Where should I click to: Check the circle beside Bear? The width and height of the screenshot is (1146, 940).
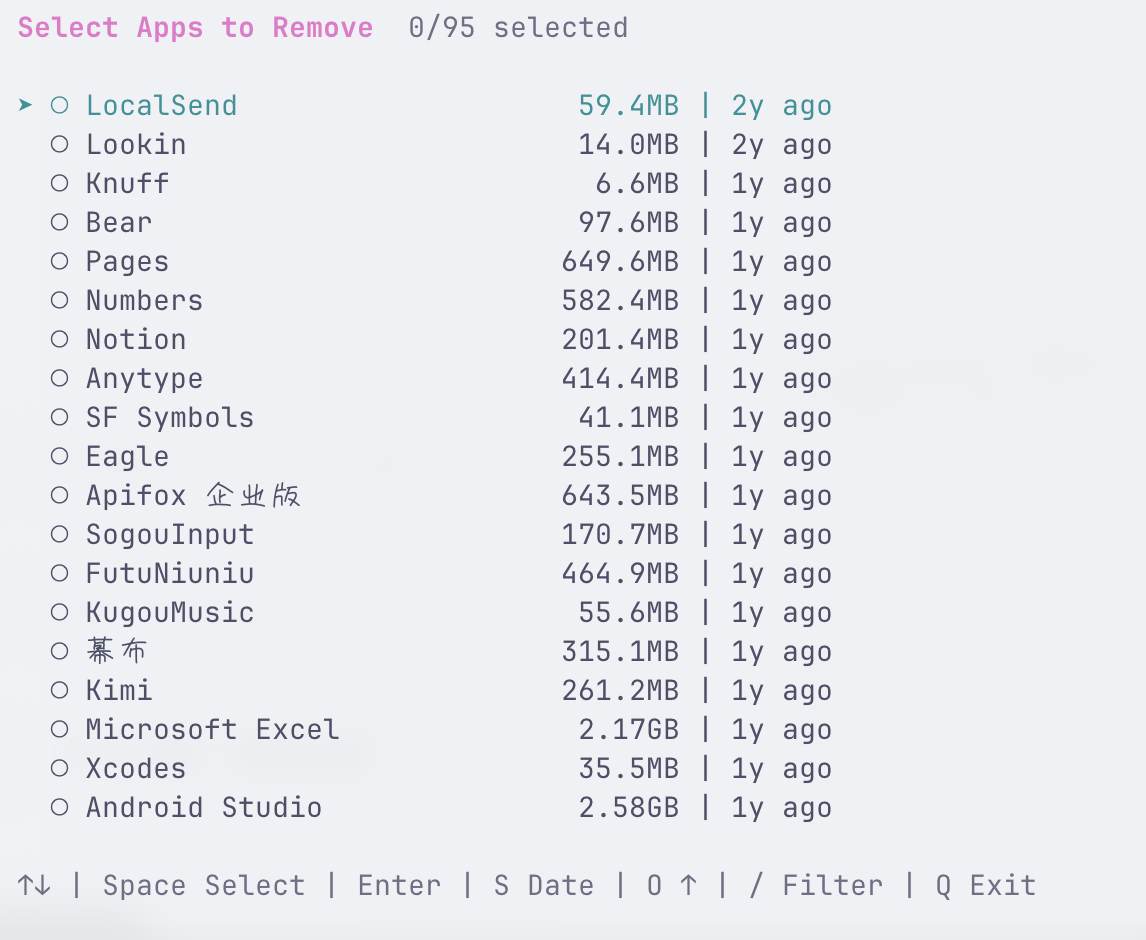coord(59,222)
